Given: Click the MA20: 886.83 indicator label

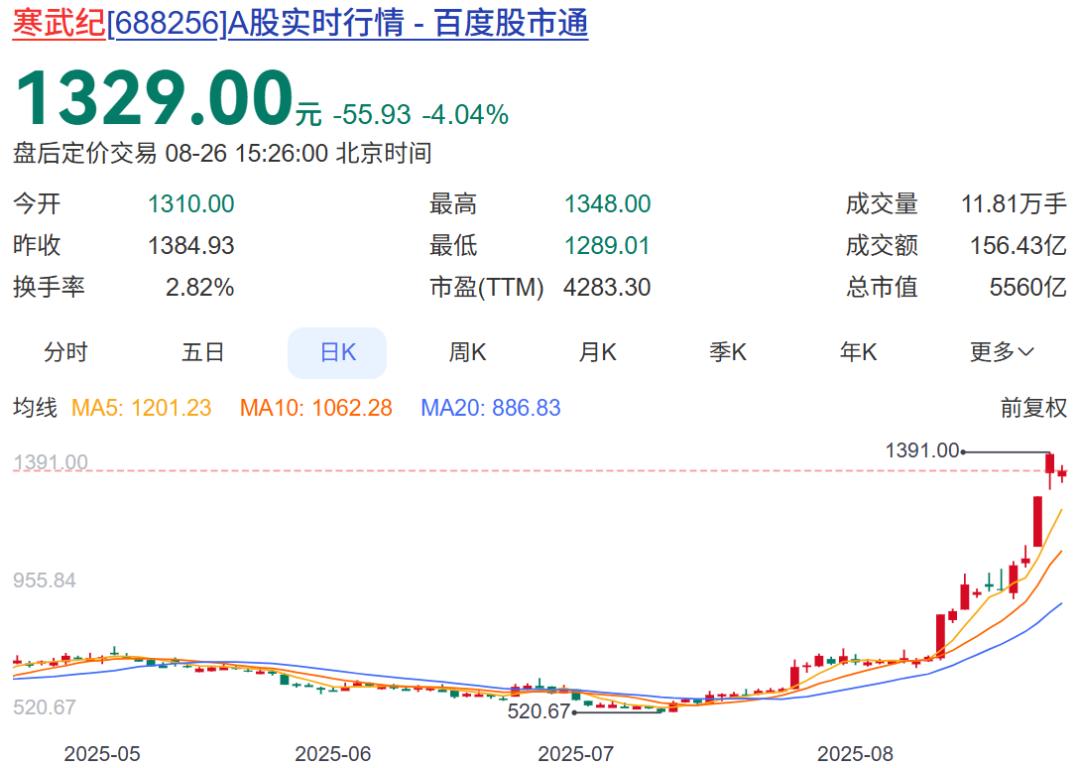Looking at the screenshot, I should pyautogui.click(x=491, y=408).
